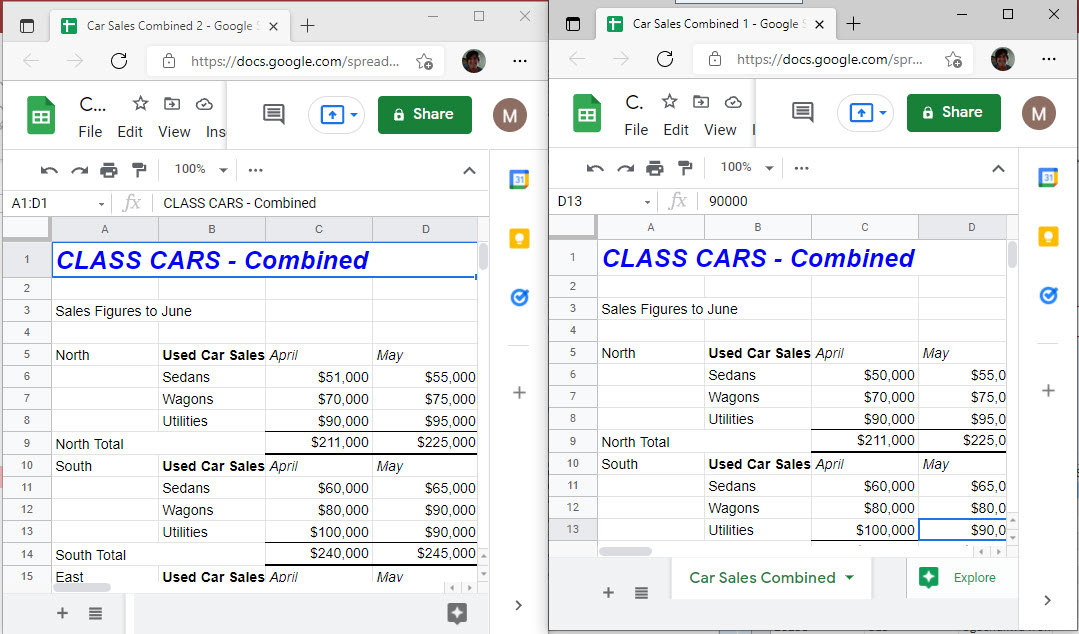The height and width of the screenshot is (634, 1079).
Task: Click the Share button
Action: pyautogui.click(x=952, y=113)
